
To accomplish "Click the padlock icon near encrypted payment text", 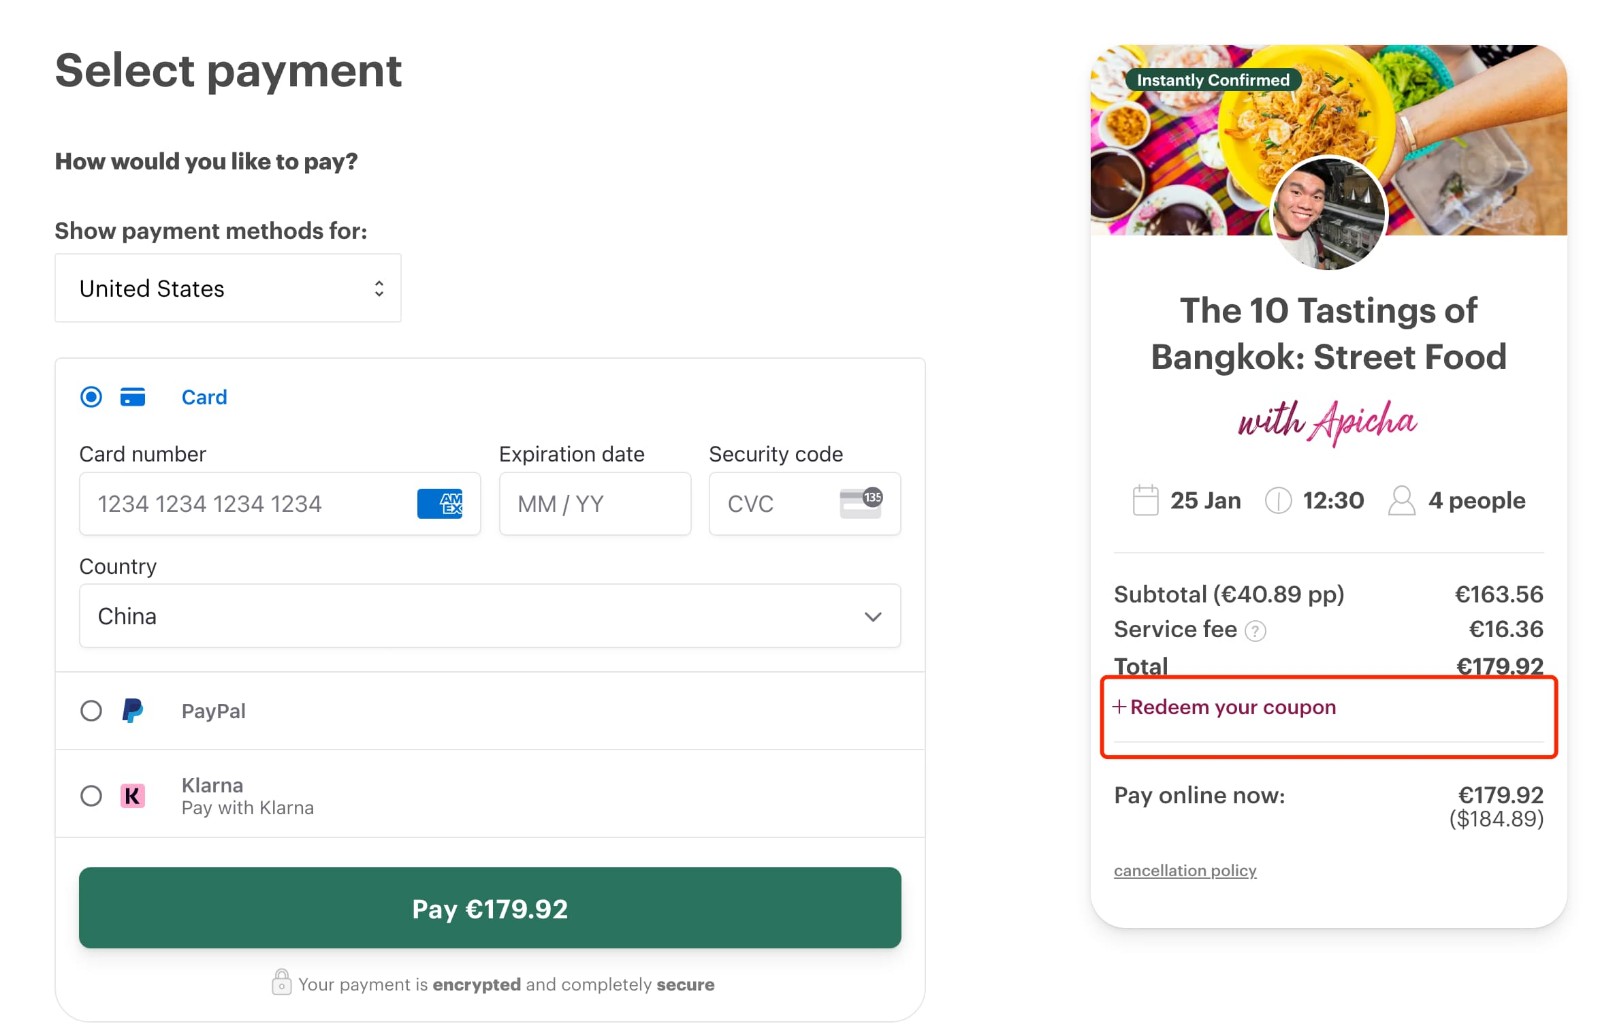I will click(x=282, y=982).
